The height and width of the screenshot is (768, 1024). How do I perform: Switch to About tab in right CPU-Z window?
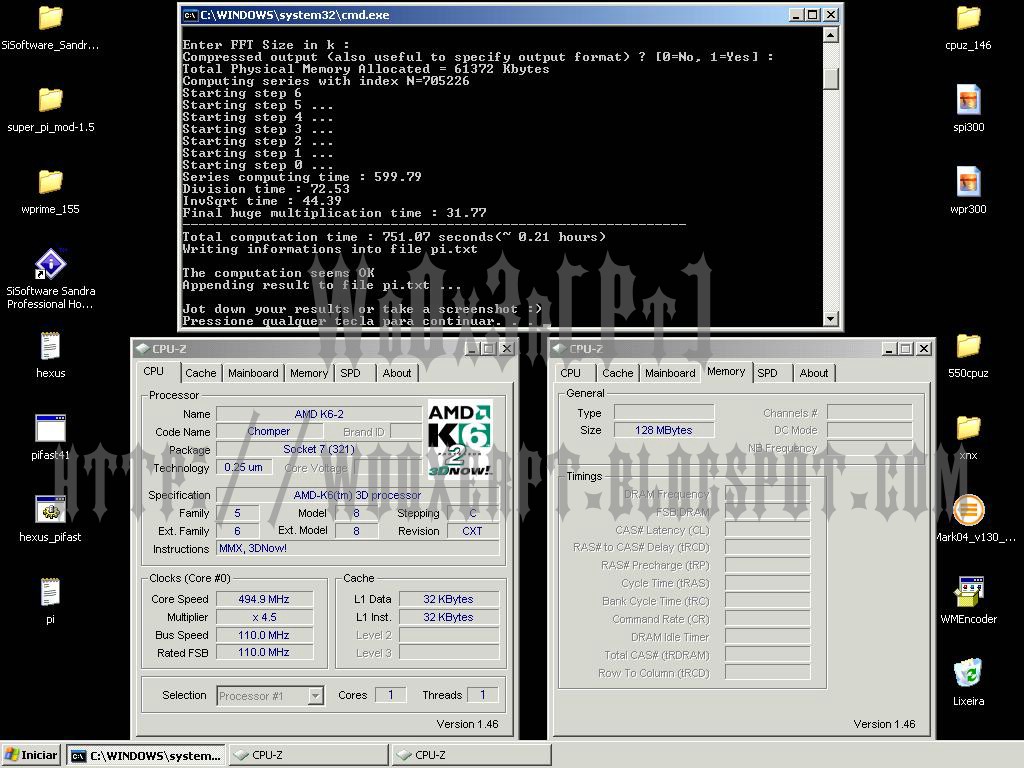coord(814,373)
